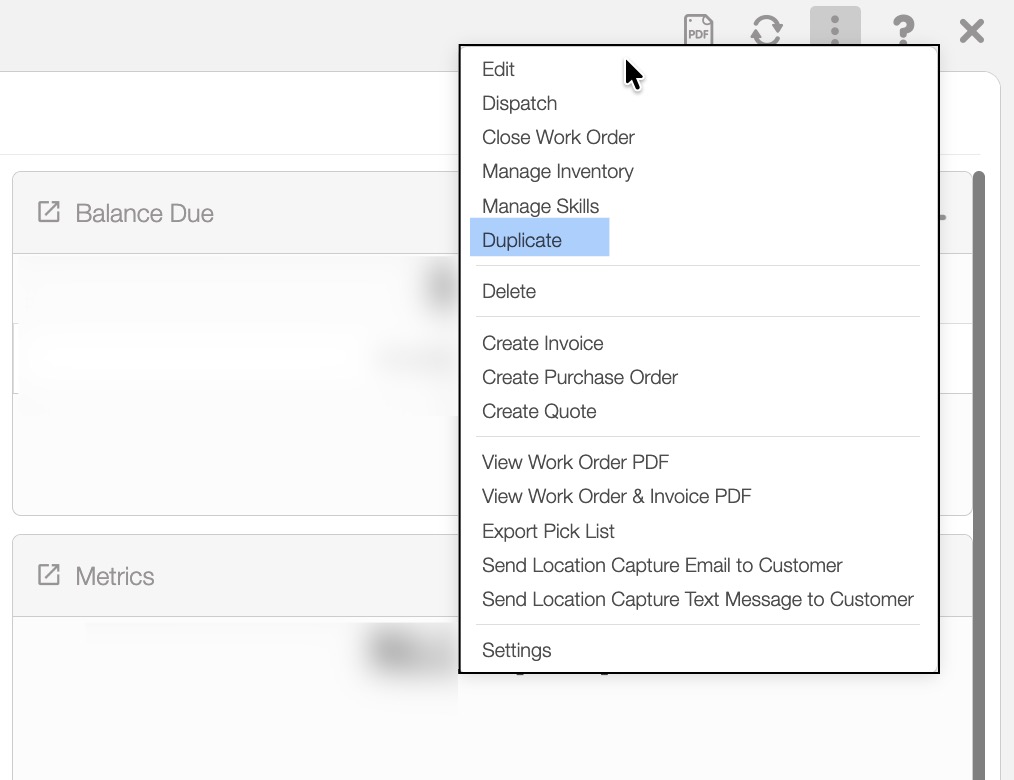
Task: Click the PDF export icon
Action: (x=698, y=29)
